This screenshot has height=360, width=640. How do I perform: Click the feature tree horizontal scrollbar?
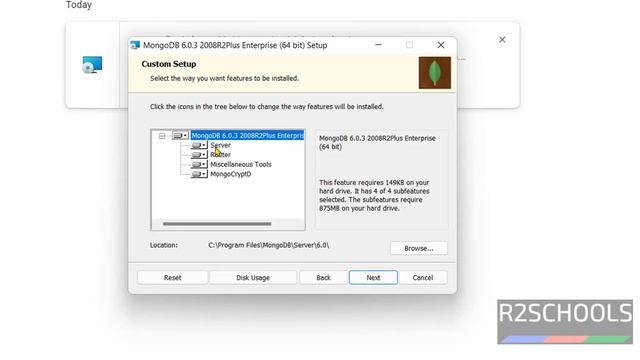tap(217, 224)
